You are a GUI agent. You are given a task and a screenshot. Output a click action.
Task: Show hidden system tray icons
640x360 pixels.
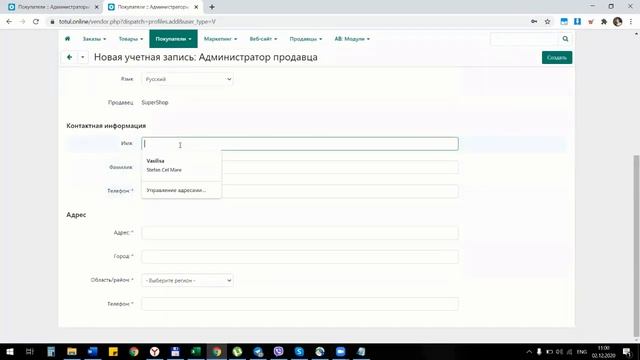pyautogui.click(x=529, y=351)
